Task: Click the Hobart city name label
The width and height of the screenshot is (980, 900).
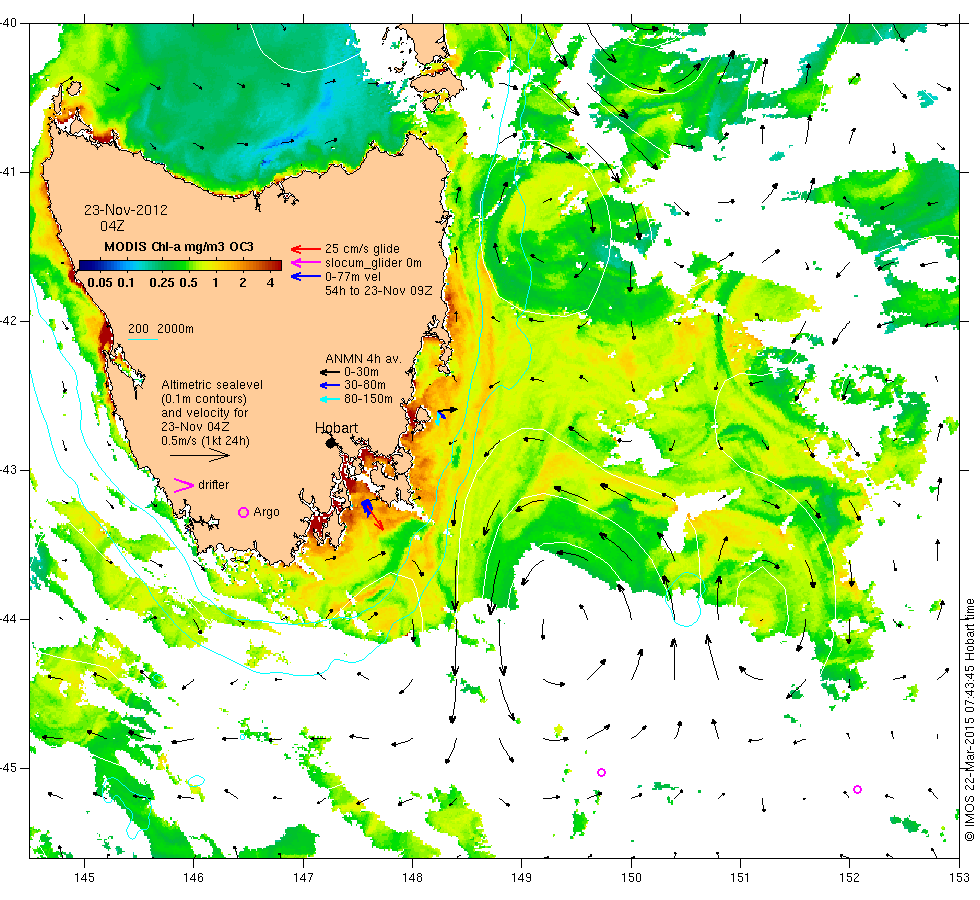Action: pyautogui.click(x=336, y=428)
